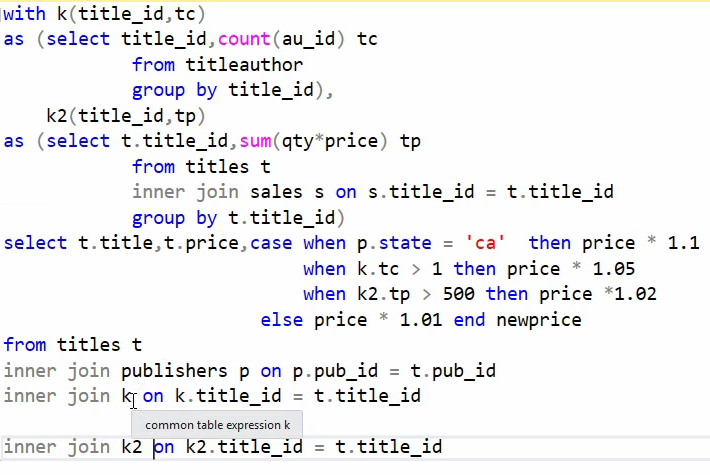Click the 1.01 multiplier value
The height and width of the screenshot is (475, 710).
[421, 320]
